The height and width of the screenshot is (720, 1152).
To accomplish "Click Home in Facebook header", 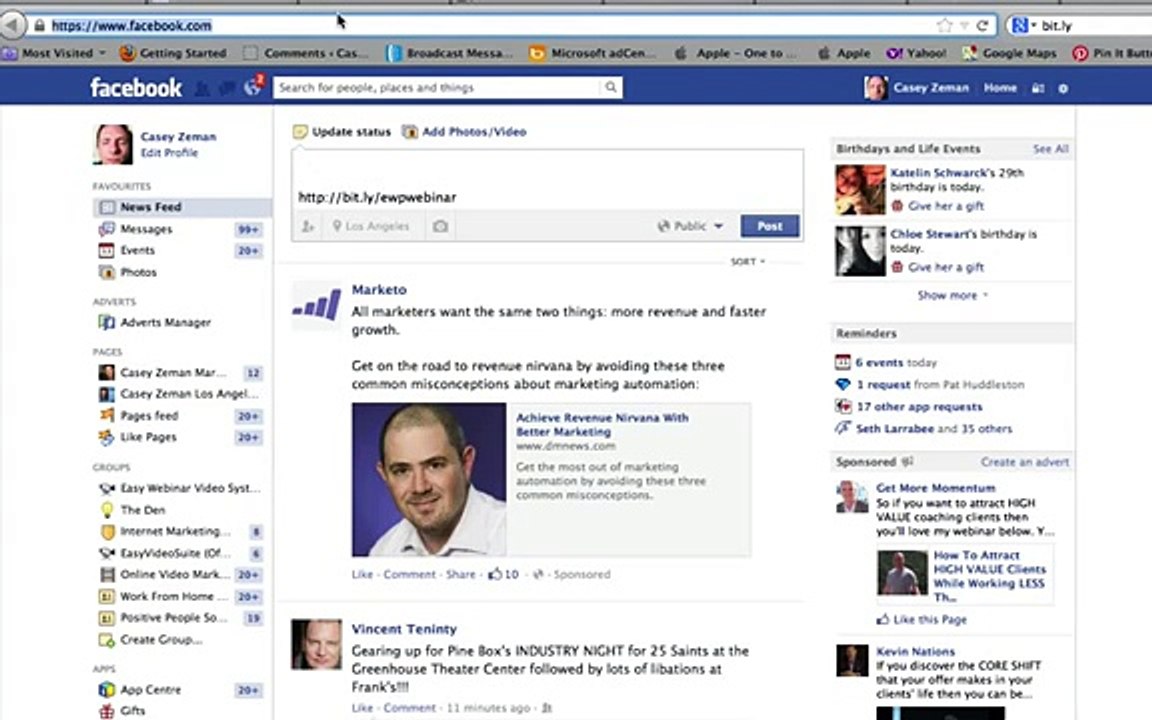I will [x=1000, y=87].
